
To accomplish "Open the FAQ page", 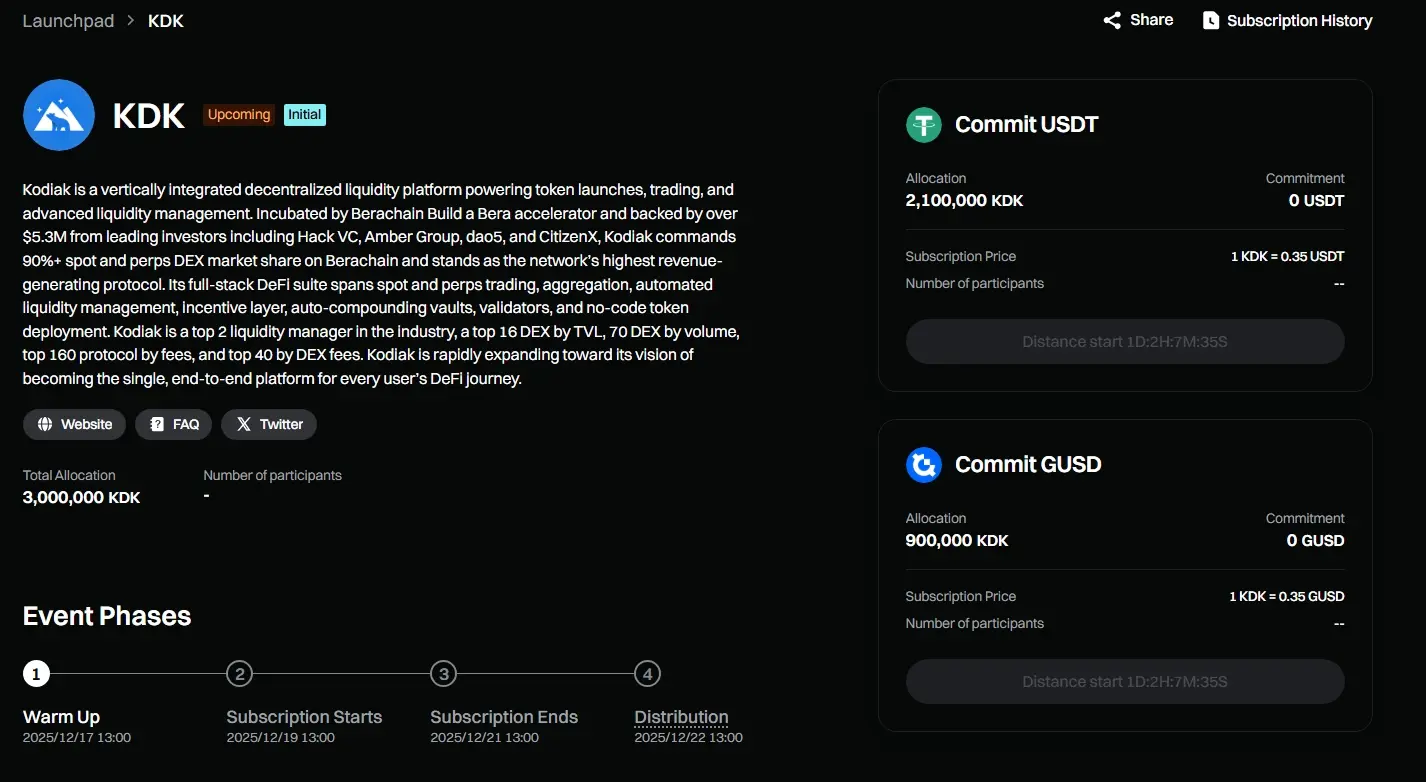I will tap(174, 424).
